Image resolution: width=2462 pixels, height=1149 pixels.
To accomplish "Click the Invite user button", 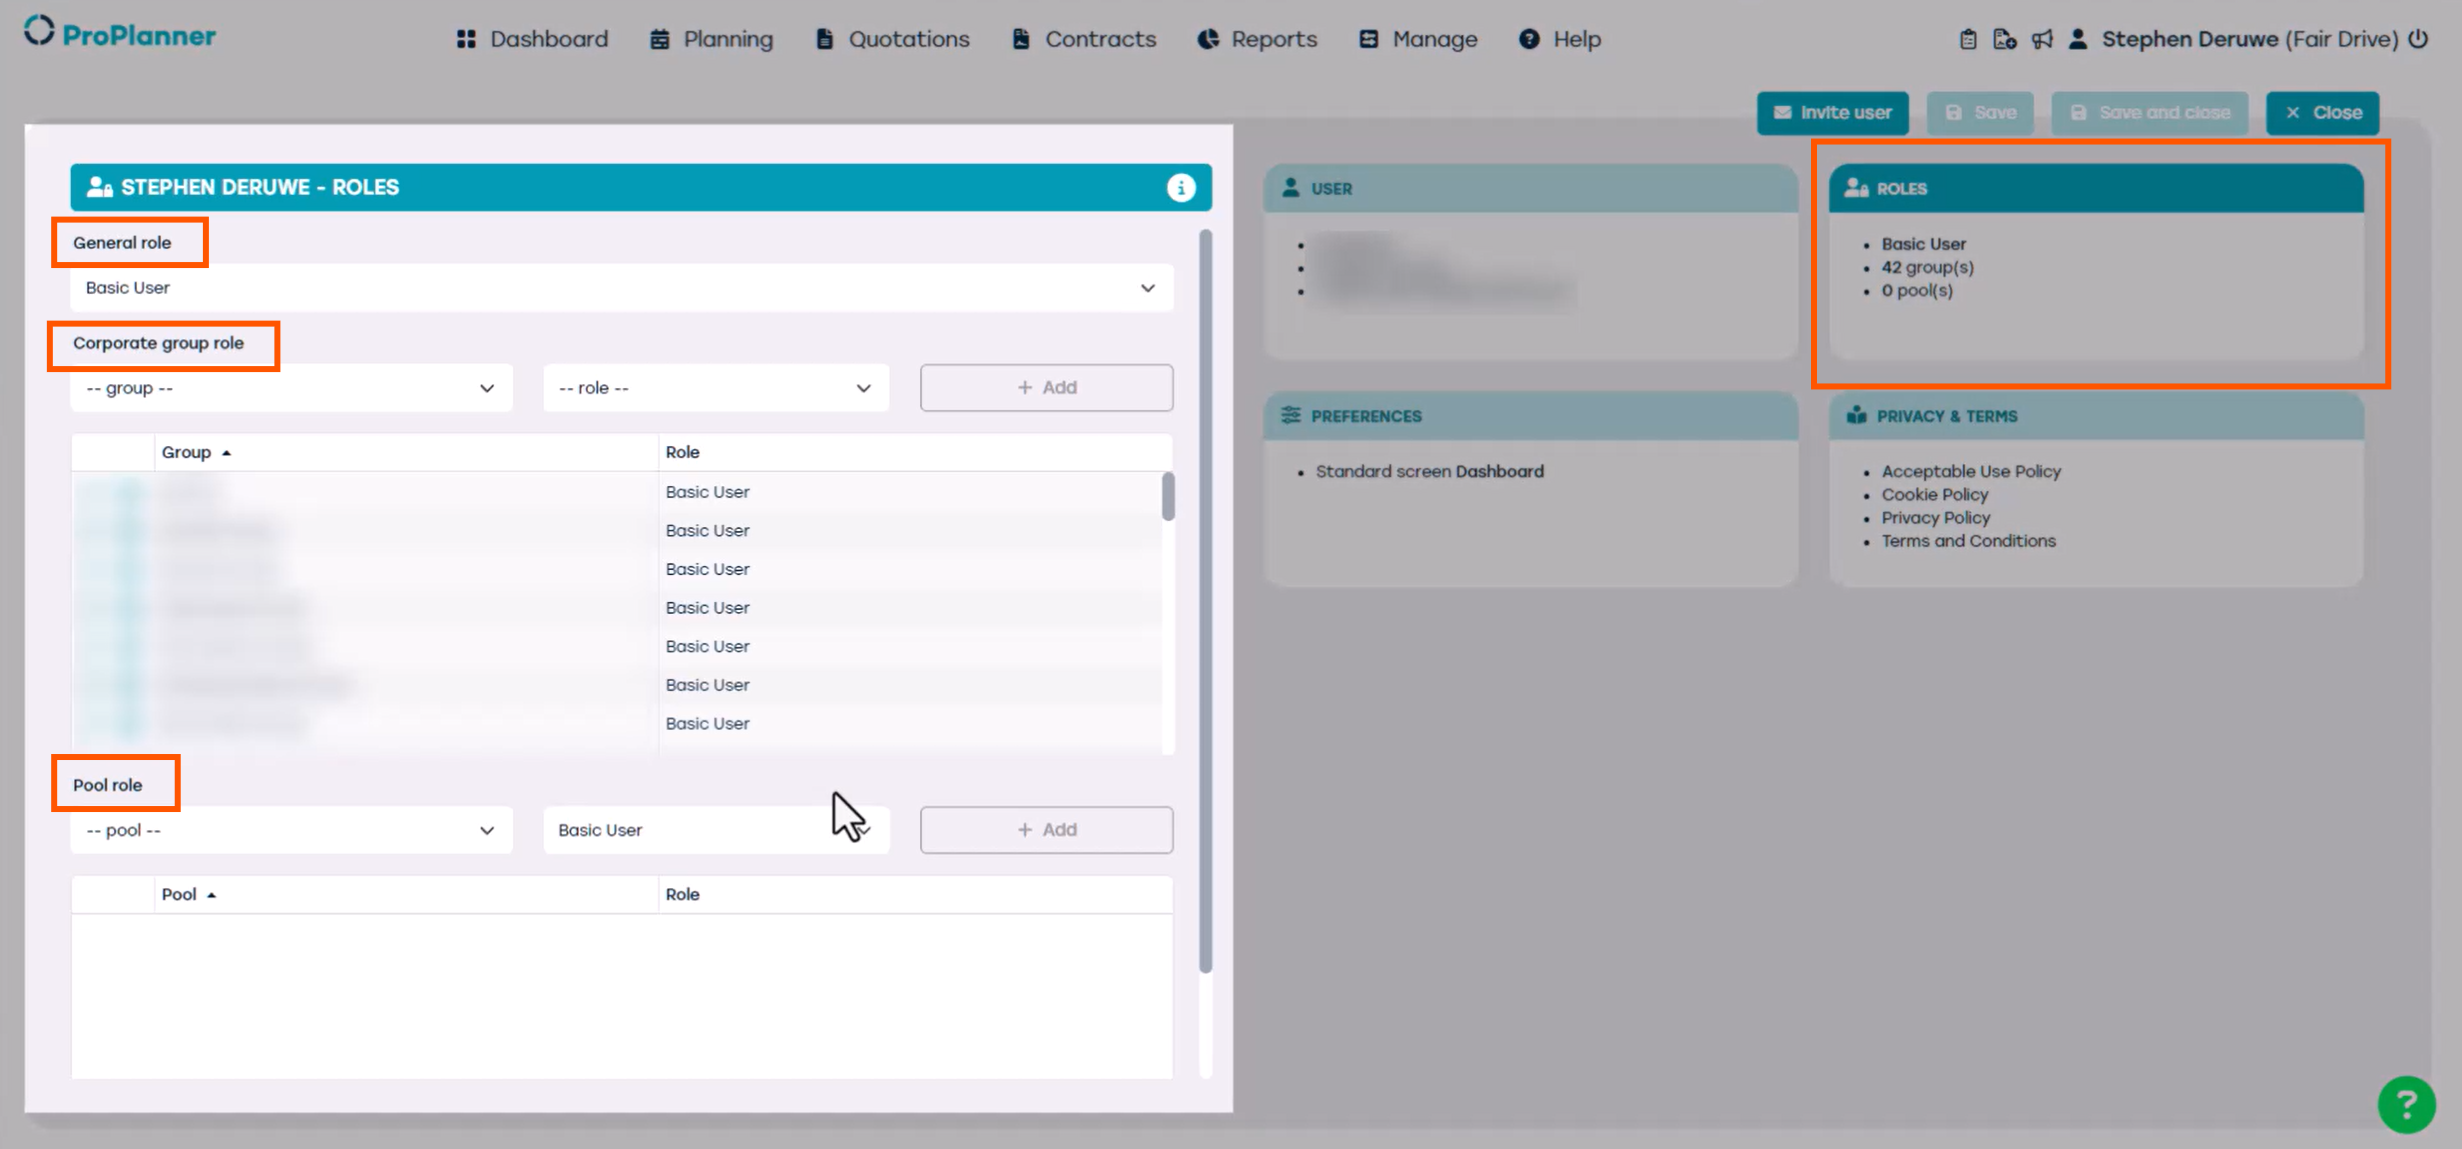I will (x=1832, y=113).
